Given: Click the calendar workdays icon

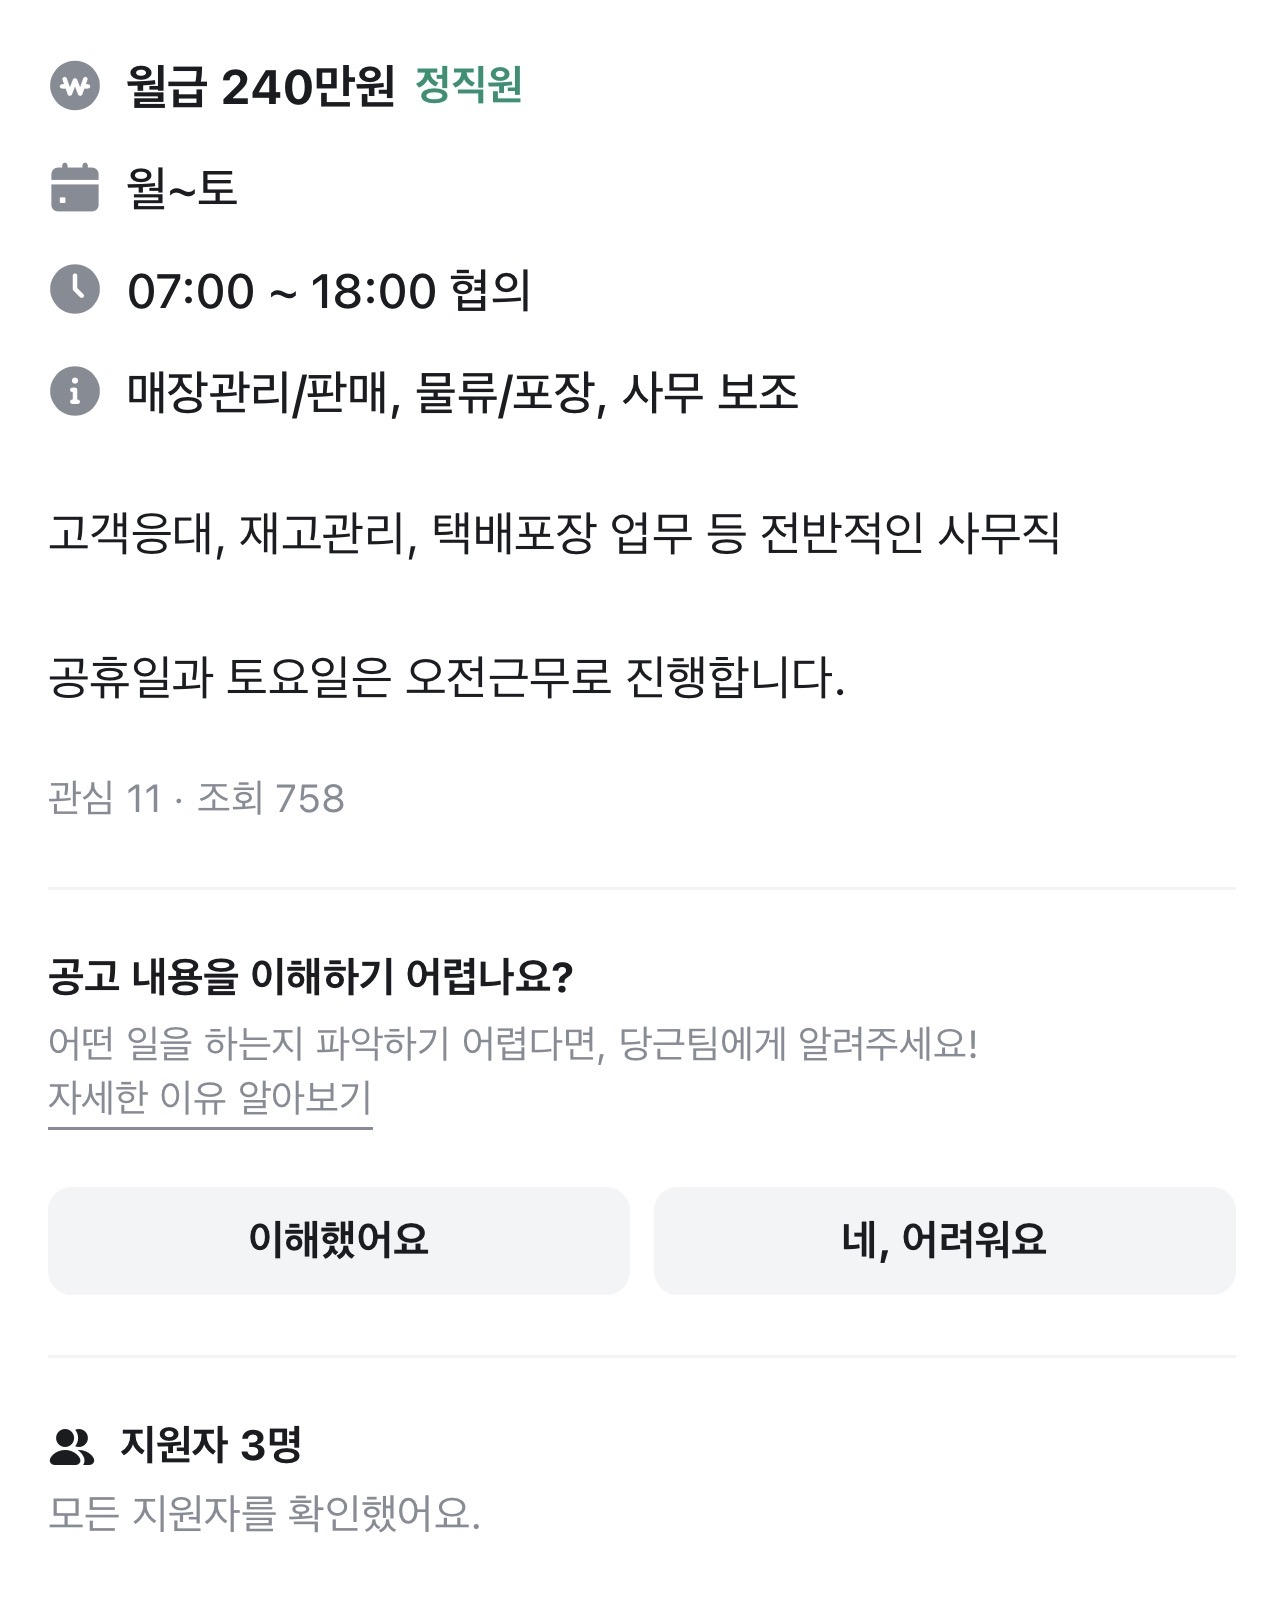Looking at the screenshot, I should 75,188.
